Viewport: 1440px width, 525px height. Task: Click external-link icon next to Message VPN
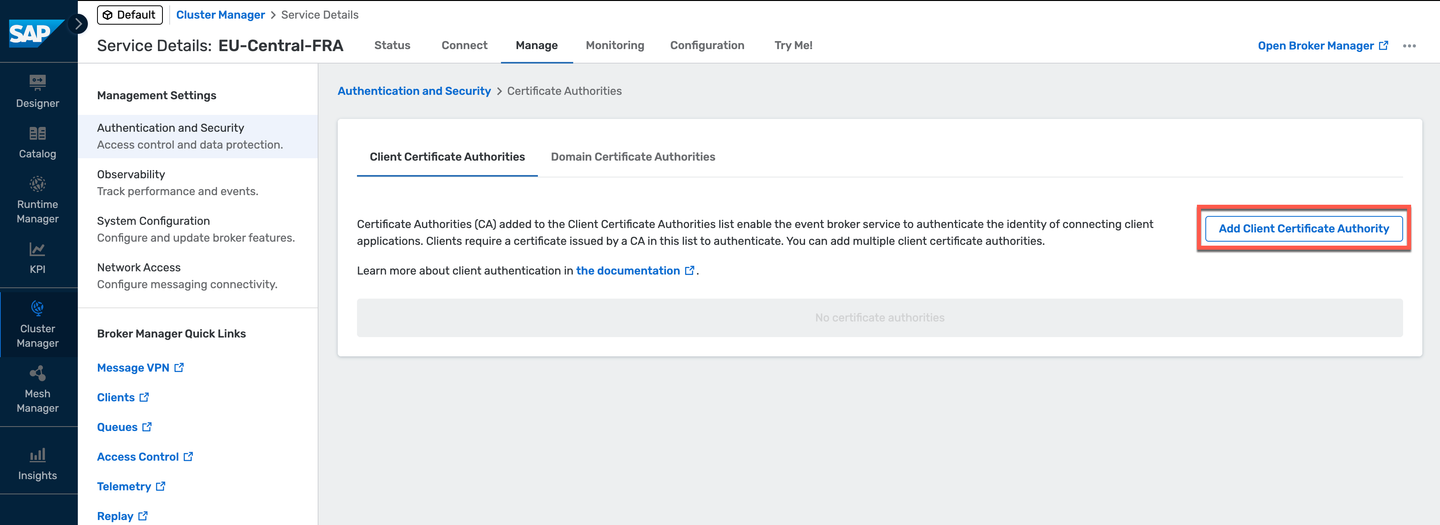(x=179, y=368)
